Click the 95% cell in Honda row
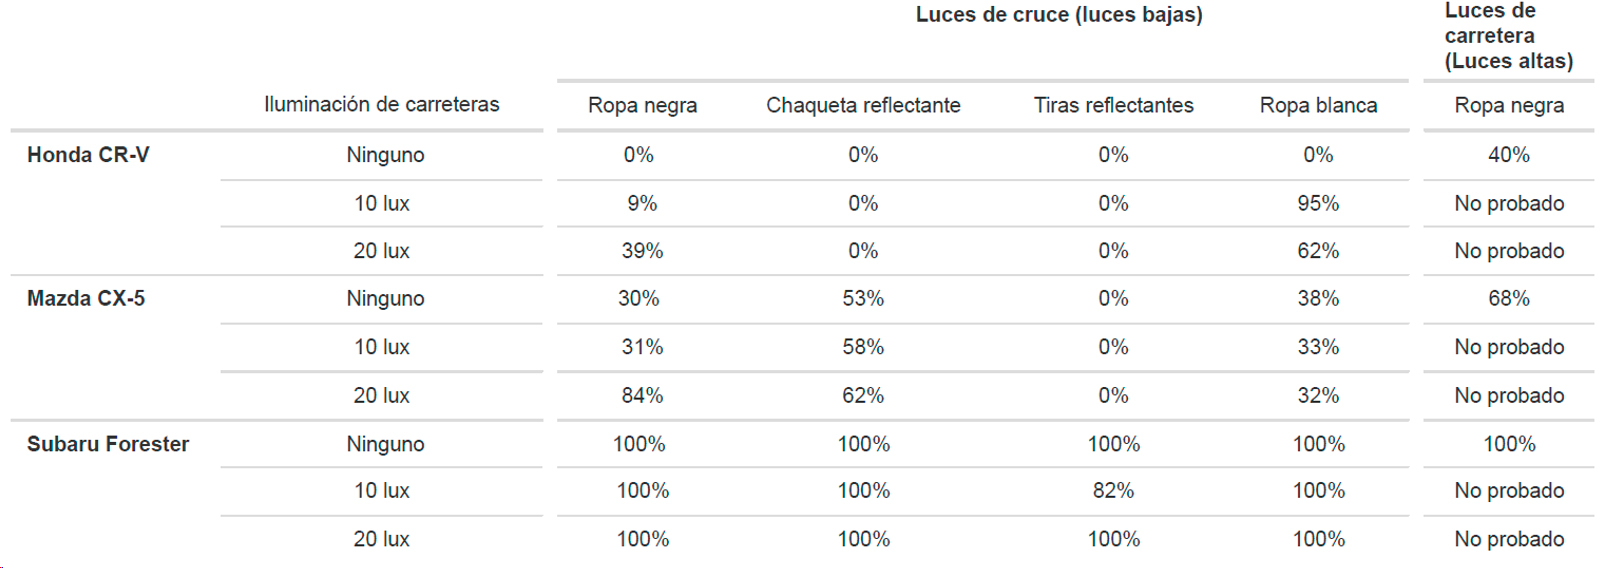This screenshot has height=568, width=1608. point(1318,203)
